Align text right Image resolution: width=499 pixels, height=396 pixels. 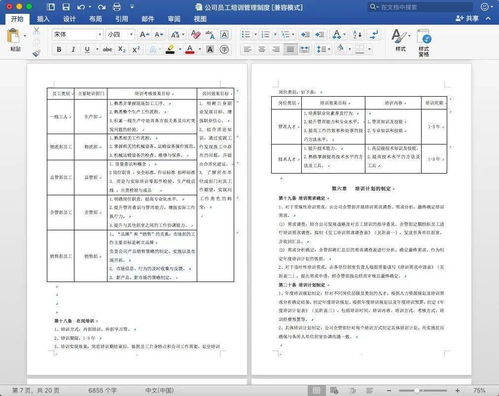coord(276,49)
